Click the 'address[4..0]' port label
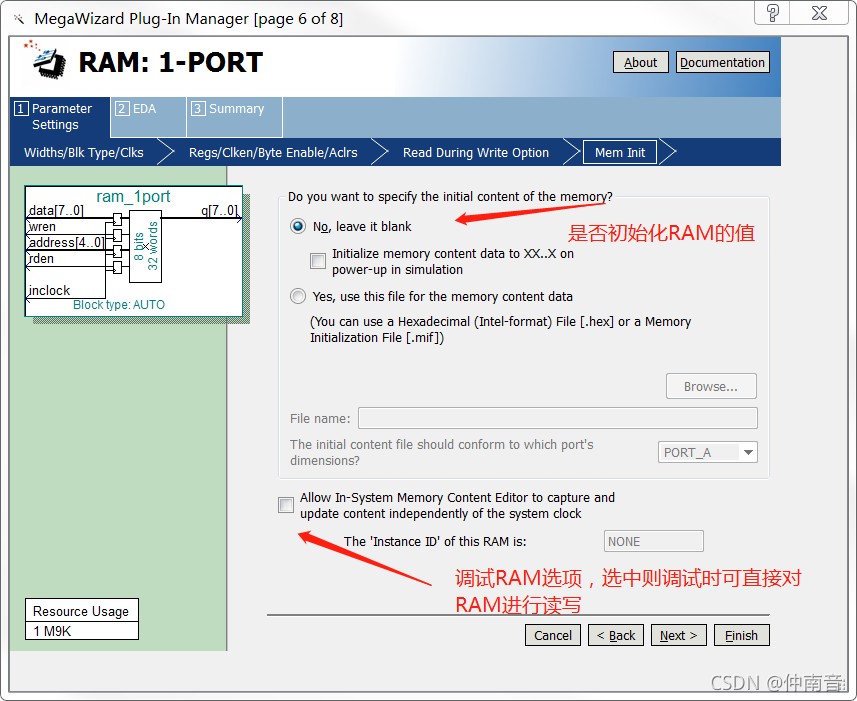This screenshot has height=701, width=857. click(x=66, y=242)
